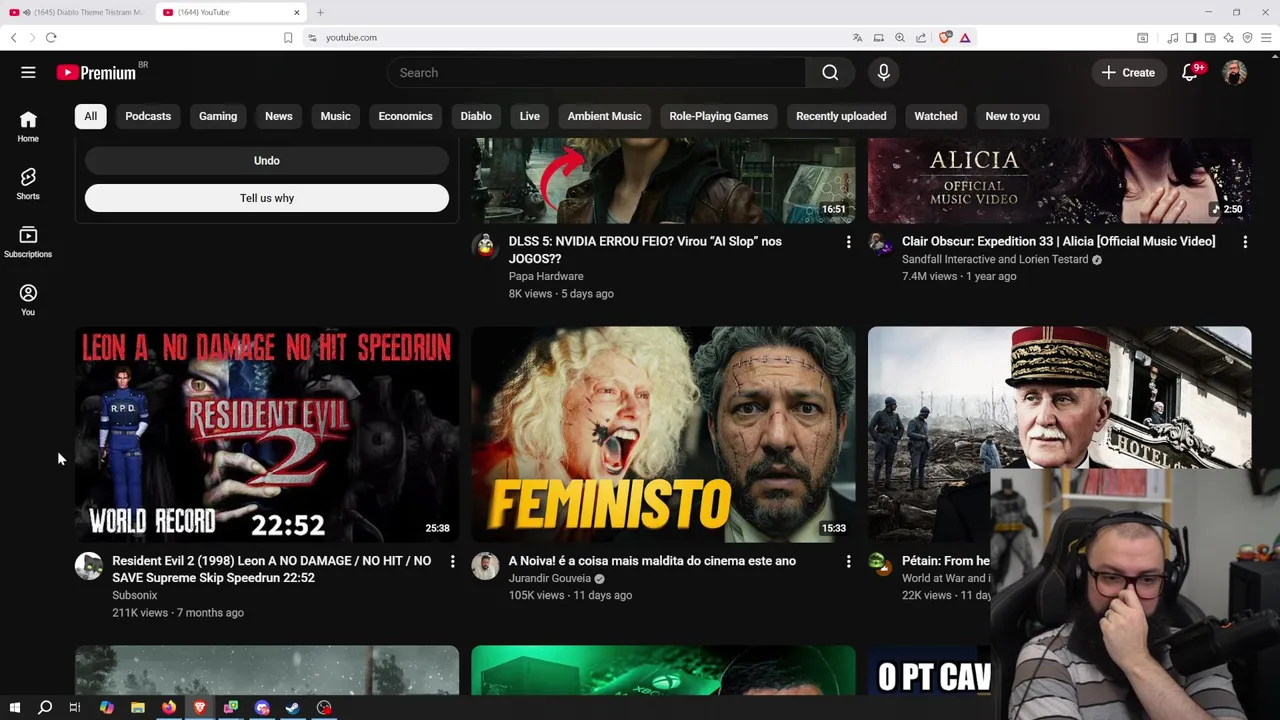Image resolution: width=1280 pixels, height=720 pixels.
Task: Visit the Jurandir Gouveia channel name
Action: 550,578
